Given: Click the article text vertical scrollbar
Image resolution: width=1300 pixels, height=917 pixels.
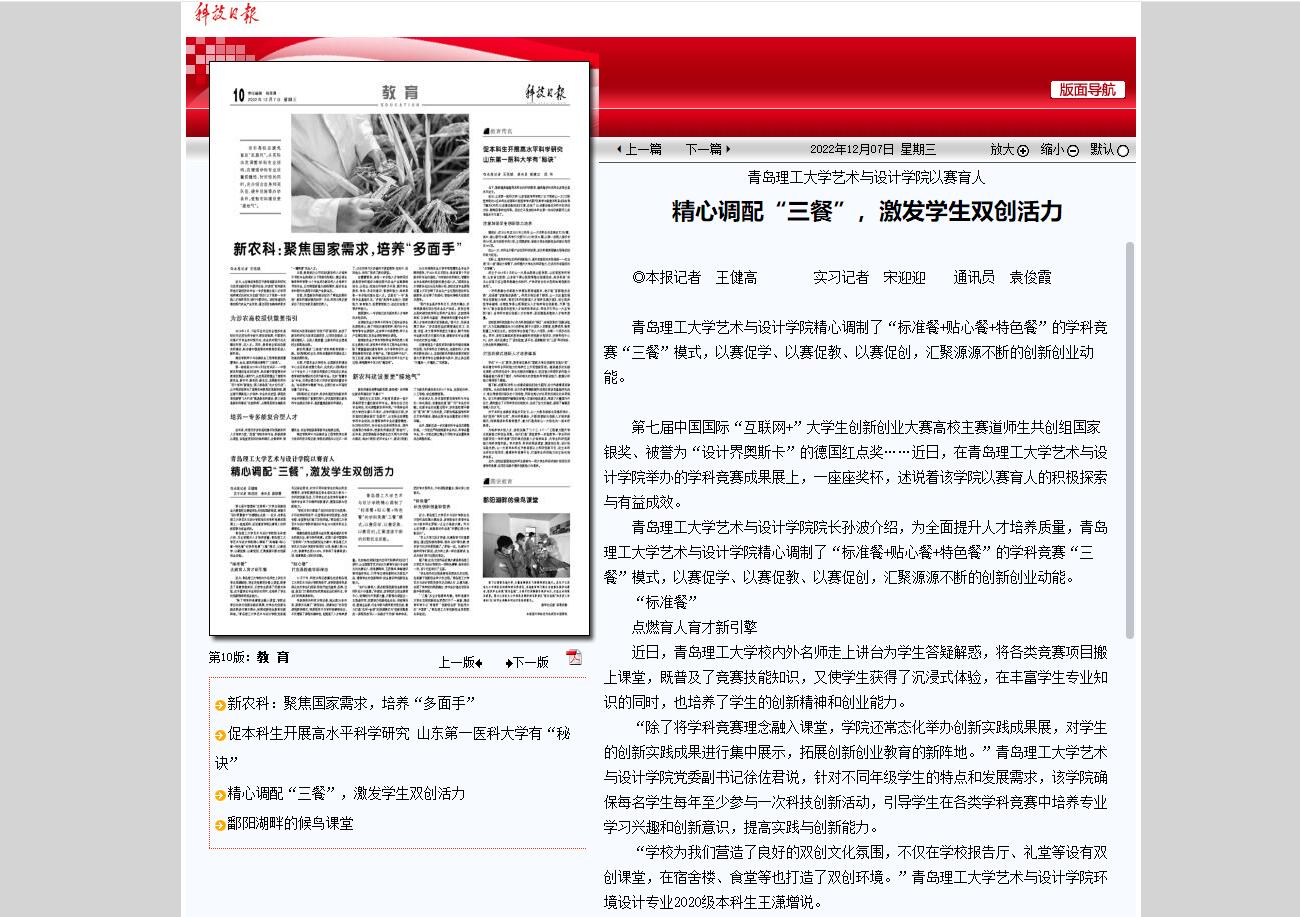Looking at the screenshot, I should click(1130, 440).
